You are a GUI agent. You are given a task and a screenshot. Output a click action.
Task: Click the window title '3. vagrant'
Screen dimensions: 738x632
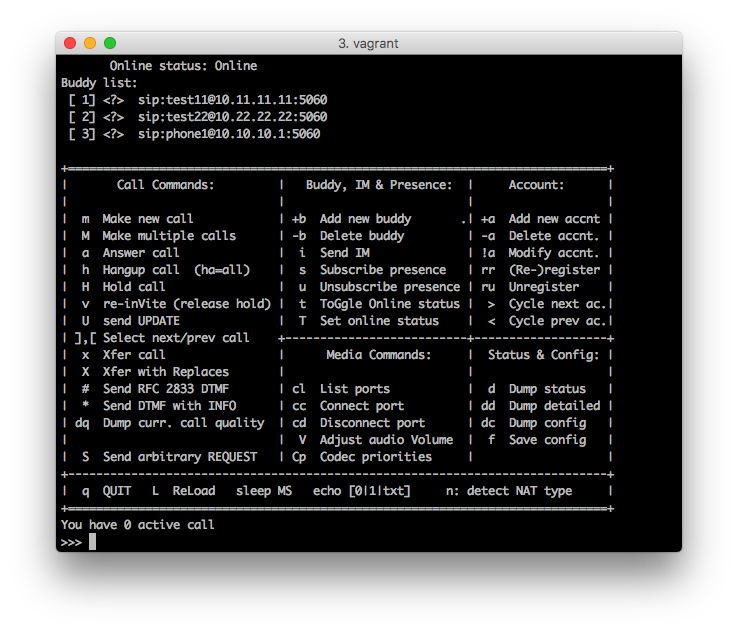pos(368,44)
